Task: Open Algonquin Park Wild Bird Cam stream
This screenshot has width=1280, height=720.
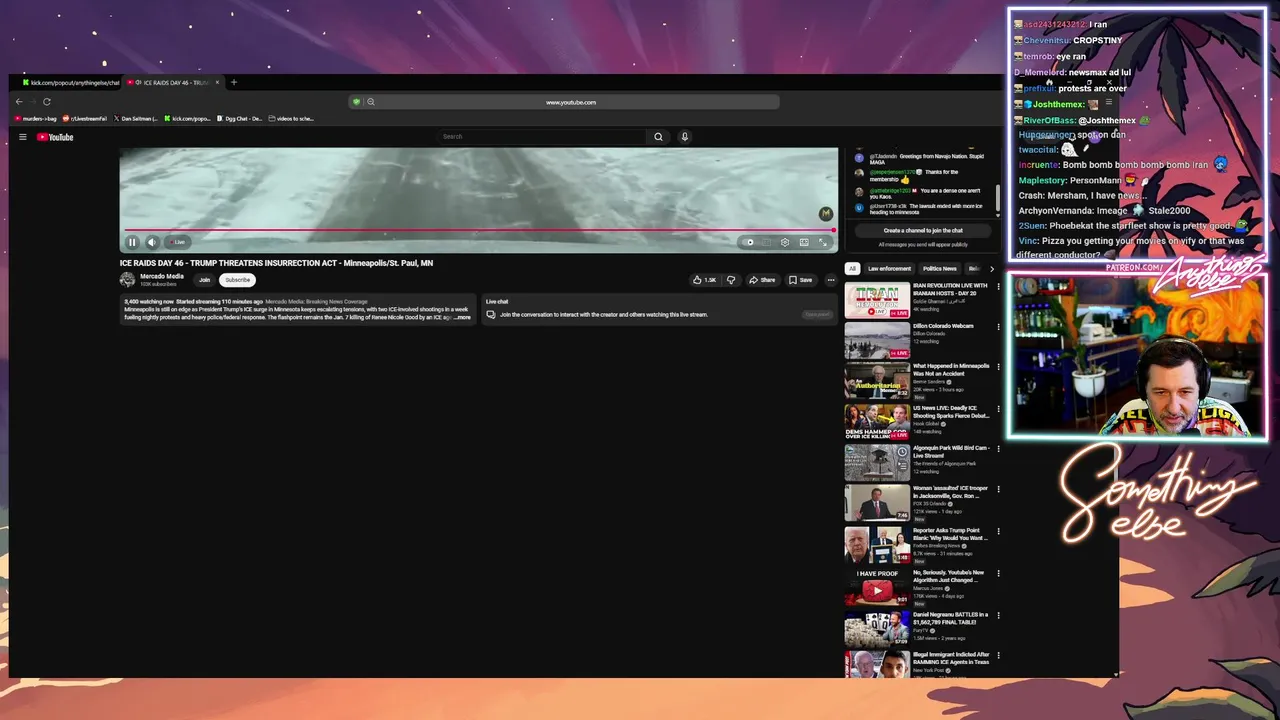Action: tap(877, 462)
